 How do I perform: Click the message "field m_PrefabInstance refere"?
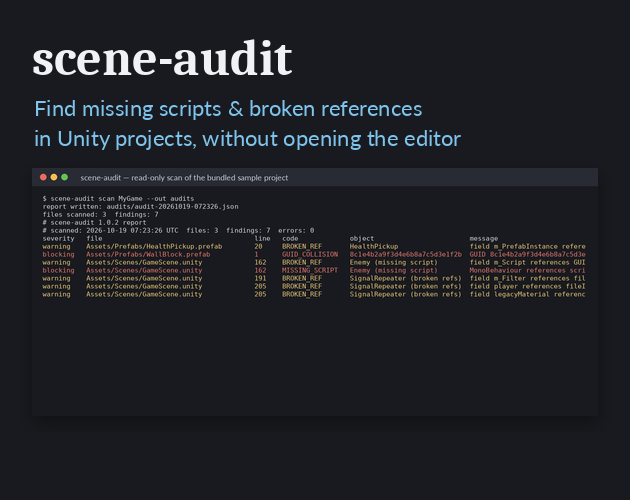click(x=528, y=246)
